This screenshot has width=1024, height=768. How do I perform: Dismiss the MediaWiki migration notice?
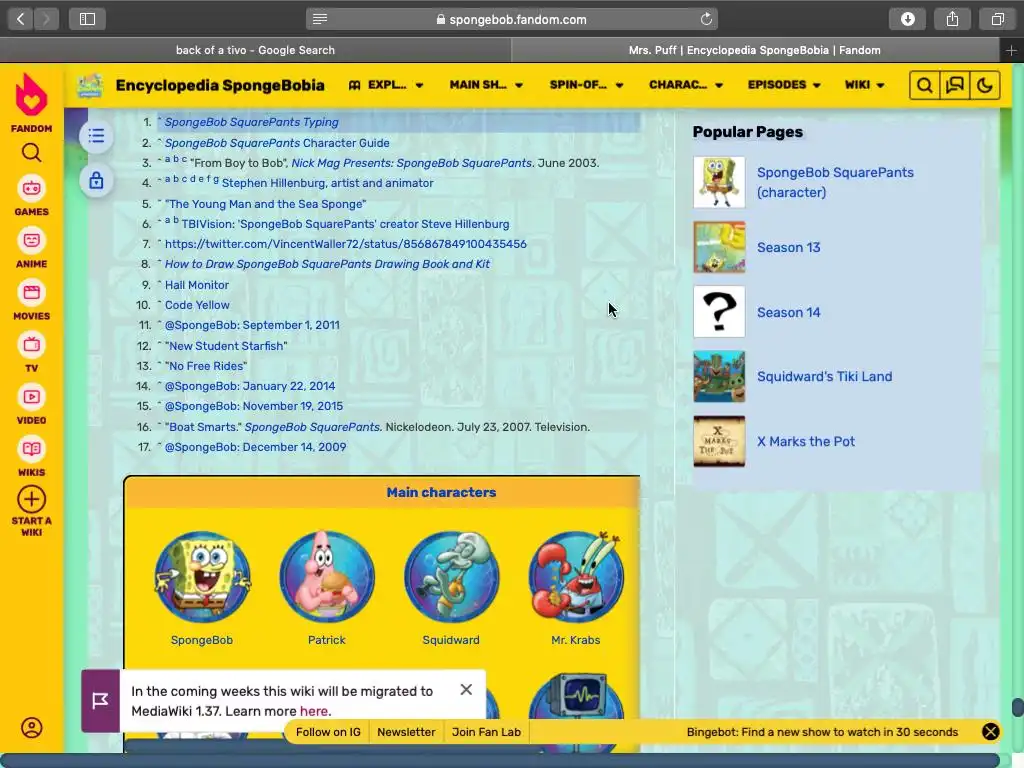[466, 690]
